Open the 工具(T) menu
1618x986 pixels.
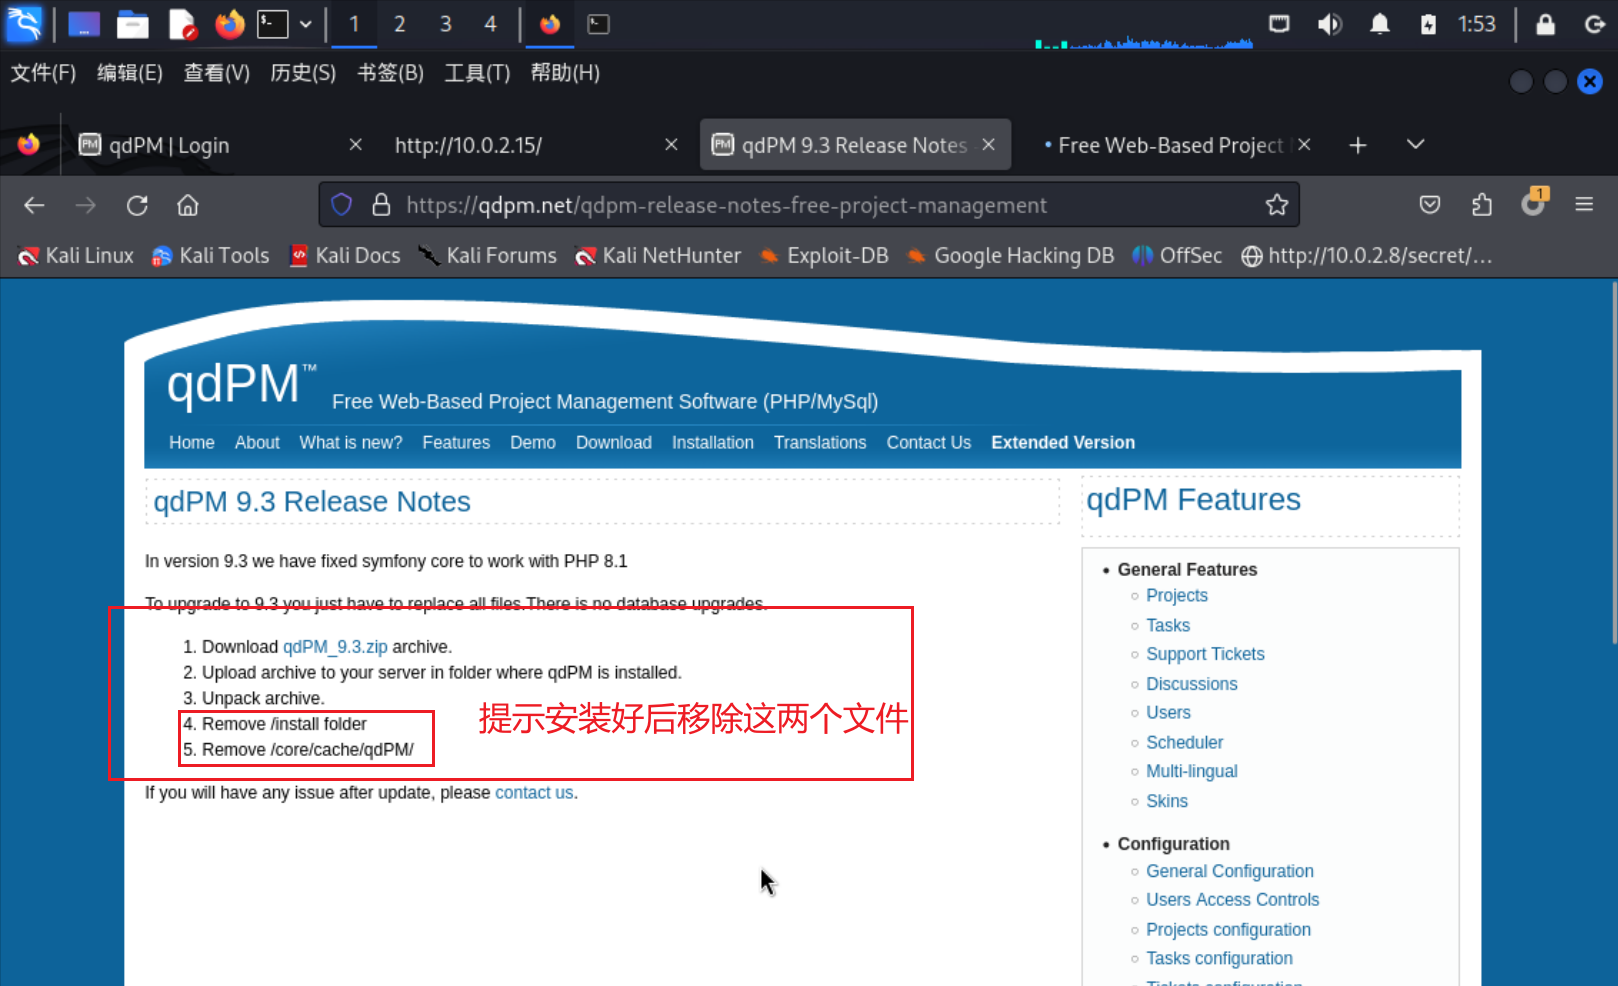click(x=477, y=73)
